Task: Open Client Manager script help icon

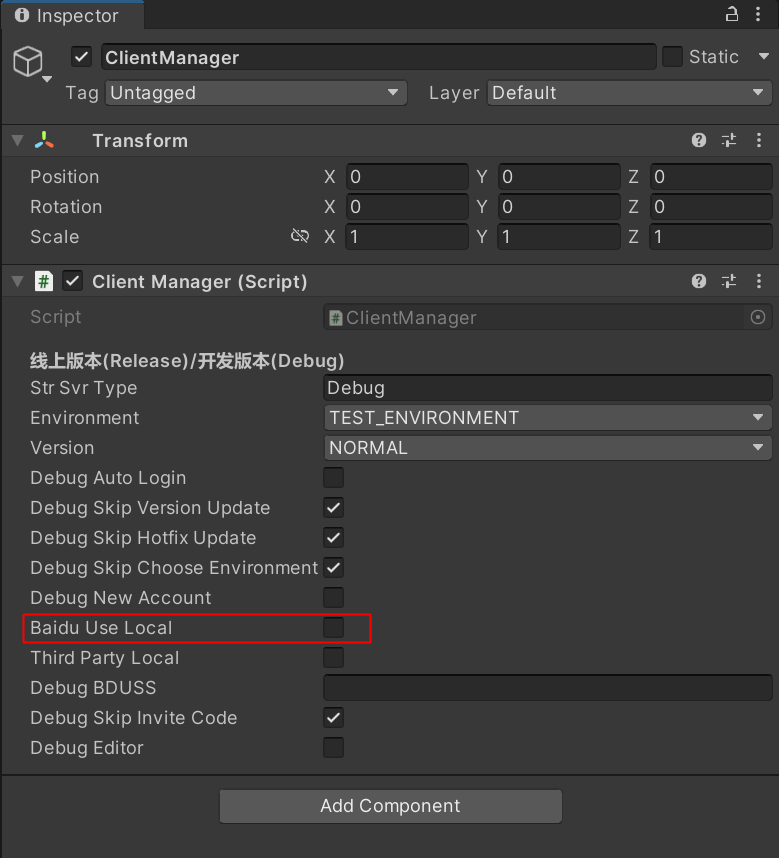Action: click(699, 282)
